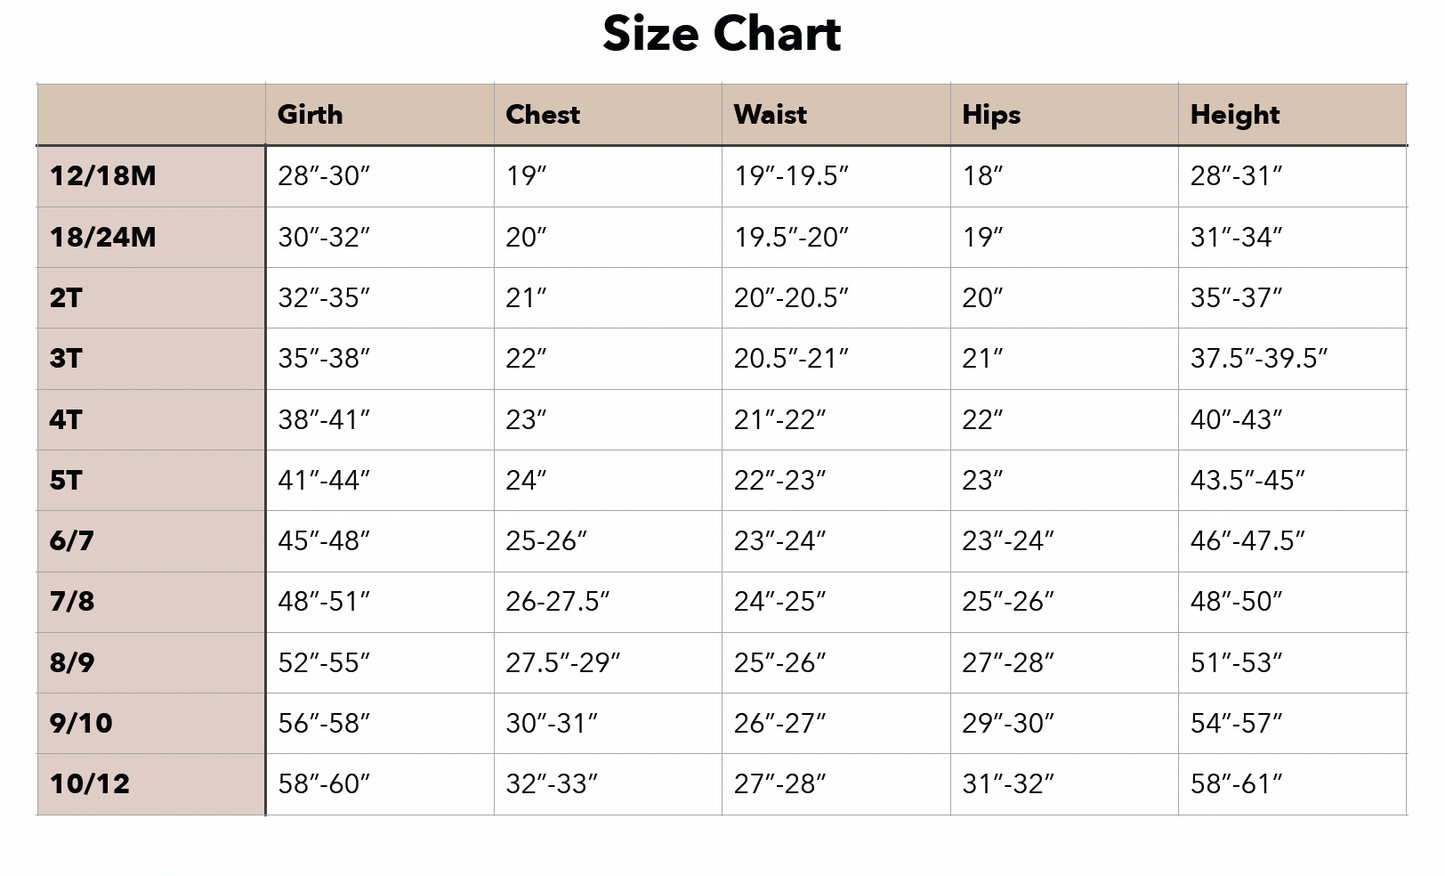Click the 6/7 size row label
Screen dimensions: 1445x876
(x=72, y=541)
